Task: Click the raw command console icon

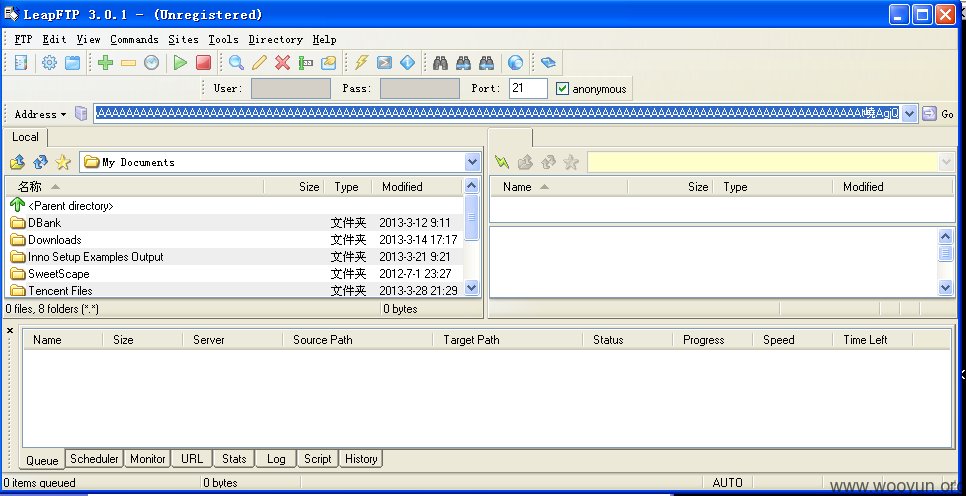Action: [x=384, y=62]
